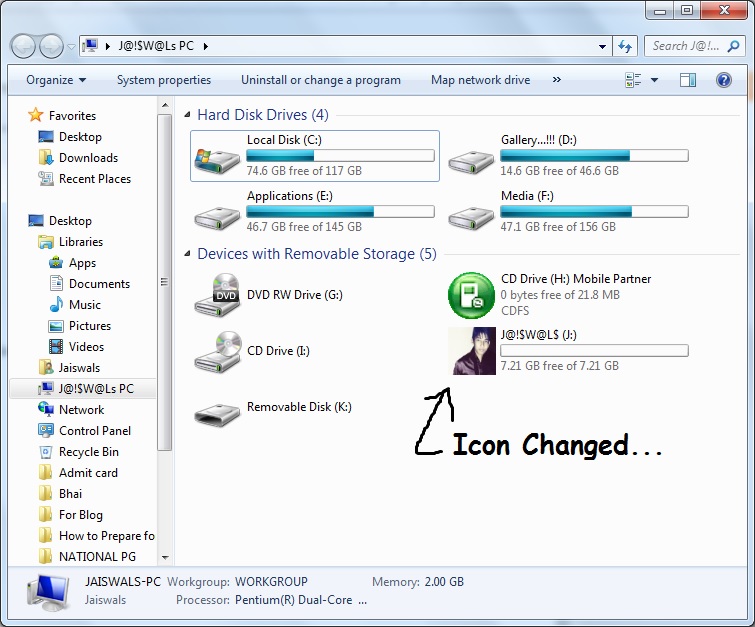
Task: Select Media (F:) drive icon
Action: (x=471, y=218)
